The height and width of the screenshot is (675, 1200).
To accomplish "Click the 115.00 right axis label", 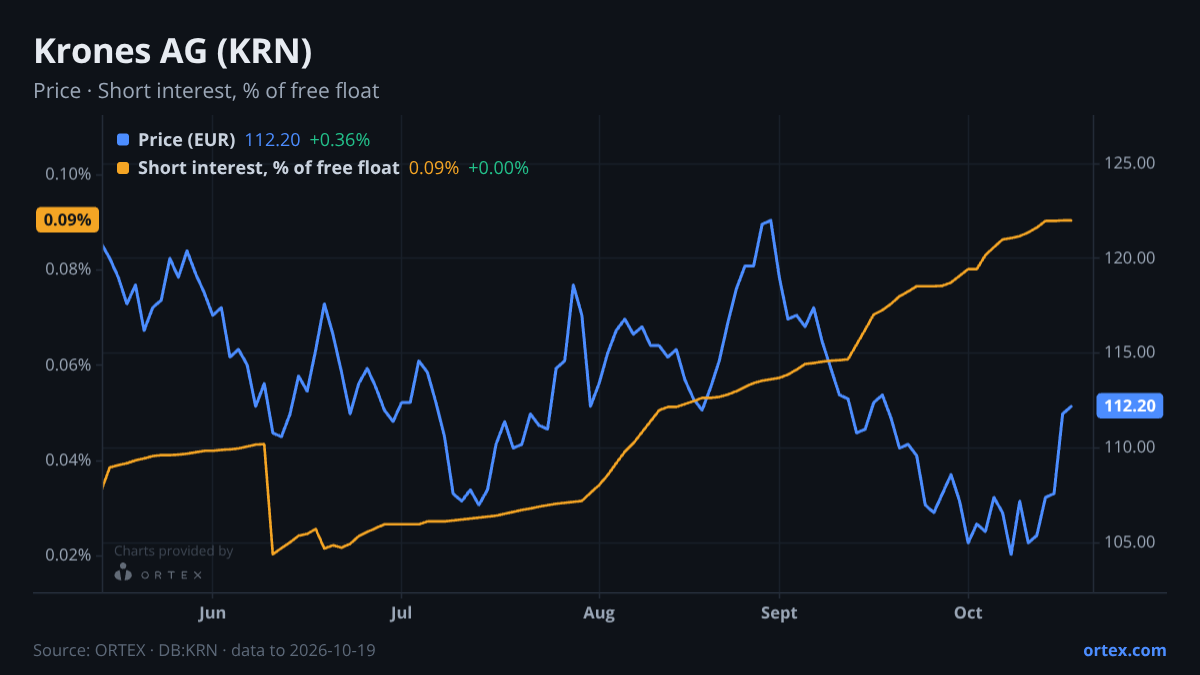I will (x=1130, y=352).
